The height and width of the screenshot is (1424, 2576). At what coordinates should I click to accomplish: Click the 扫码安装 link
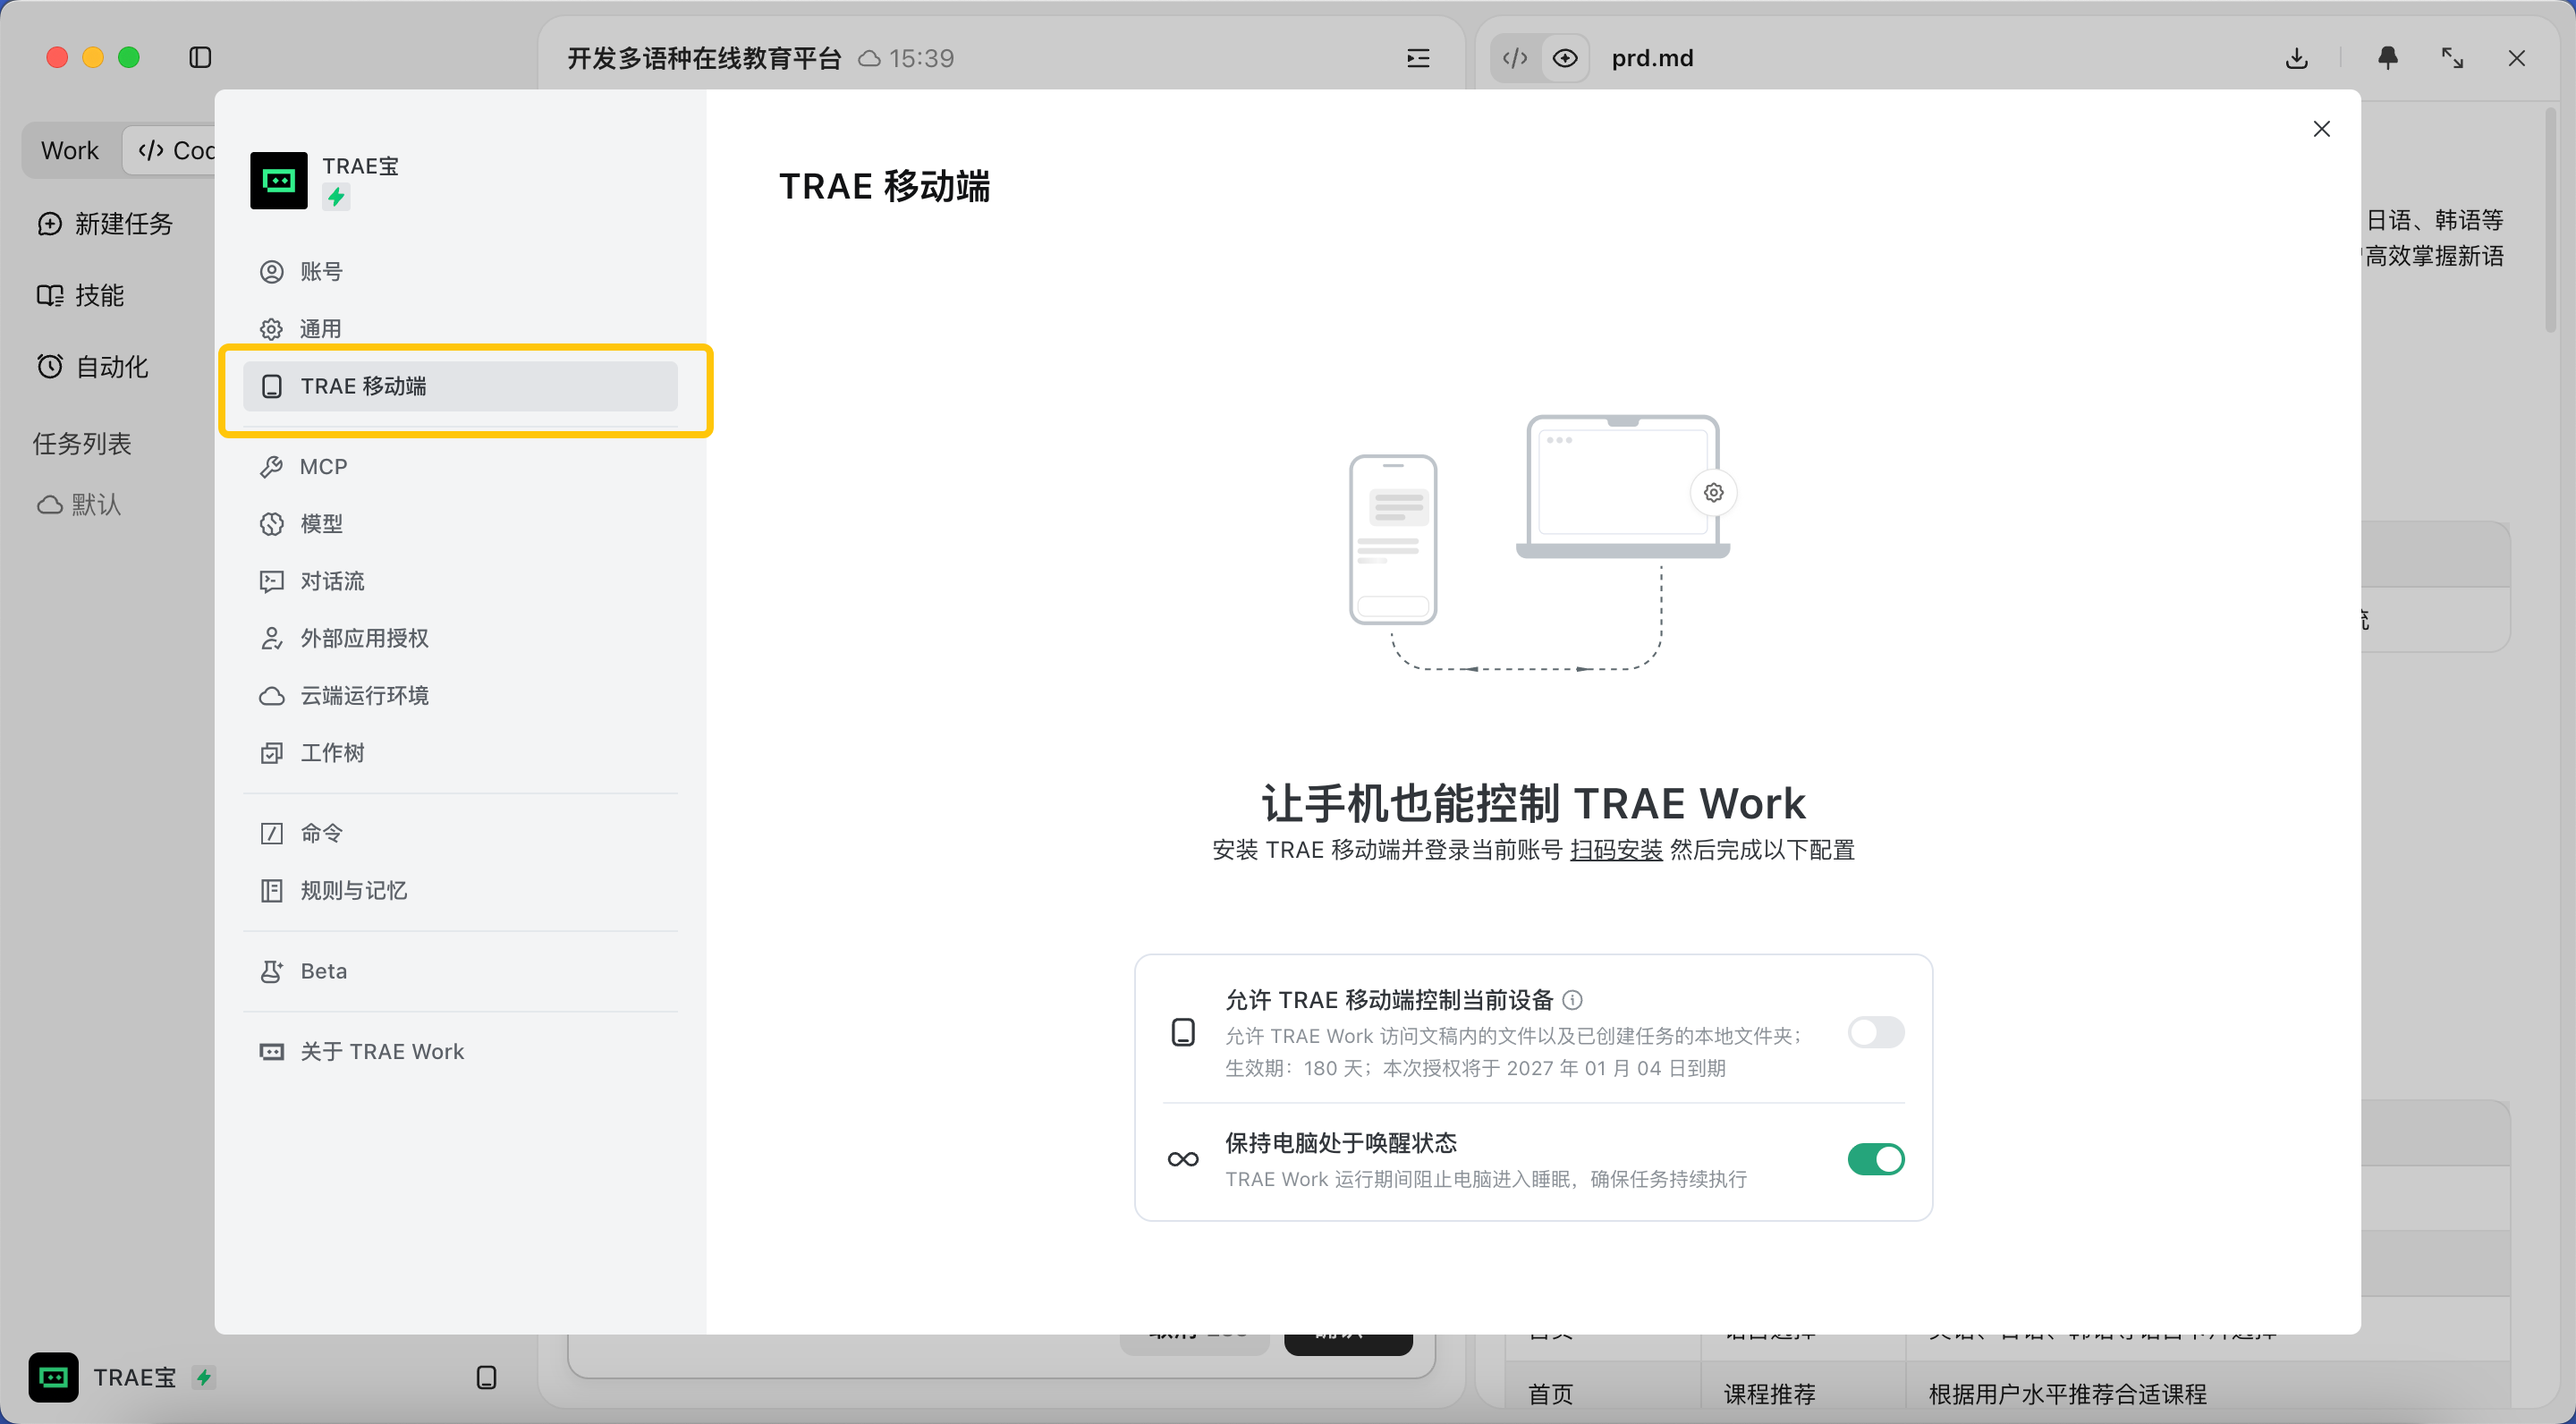pos(1616,850)
